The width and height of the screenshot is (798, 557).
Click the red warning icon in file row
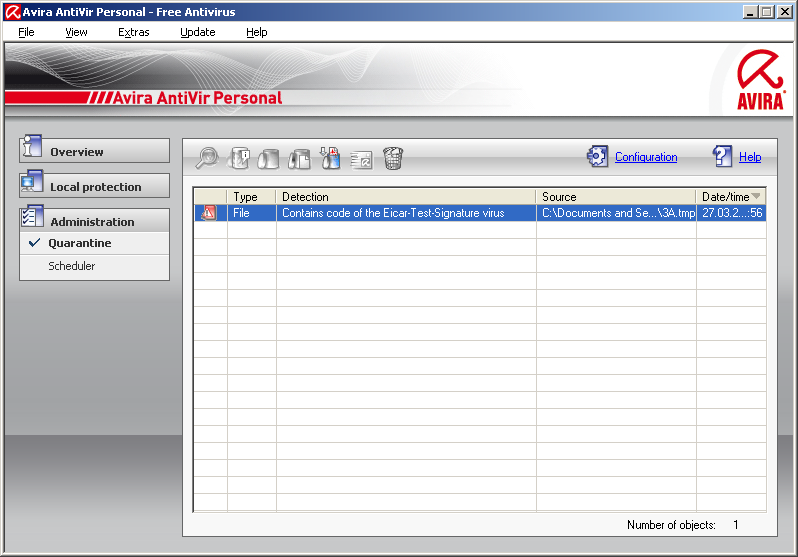tap(209, 213)
